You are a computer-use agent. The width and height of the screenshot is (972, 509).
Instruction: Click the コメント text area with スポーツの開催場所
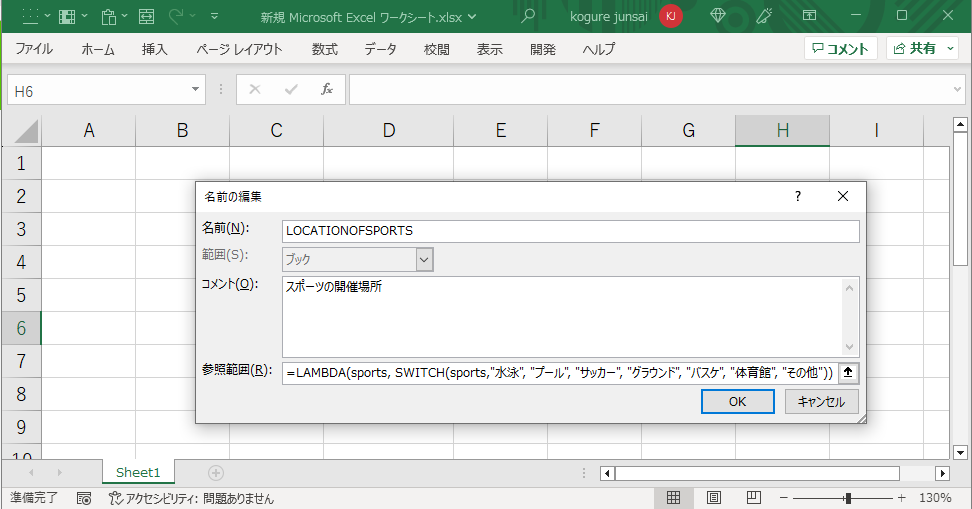(561, 317)
